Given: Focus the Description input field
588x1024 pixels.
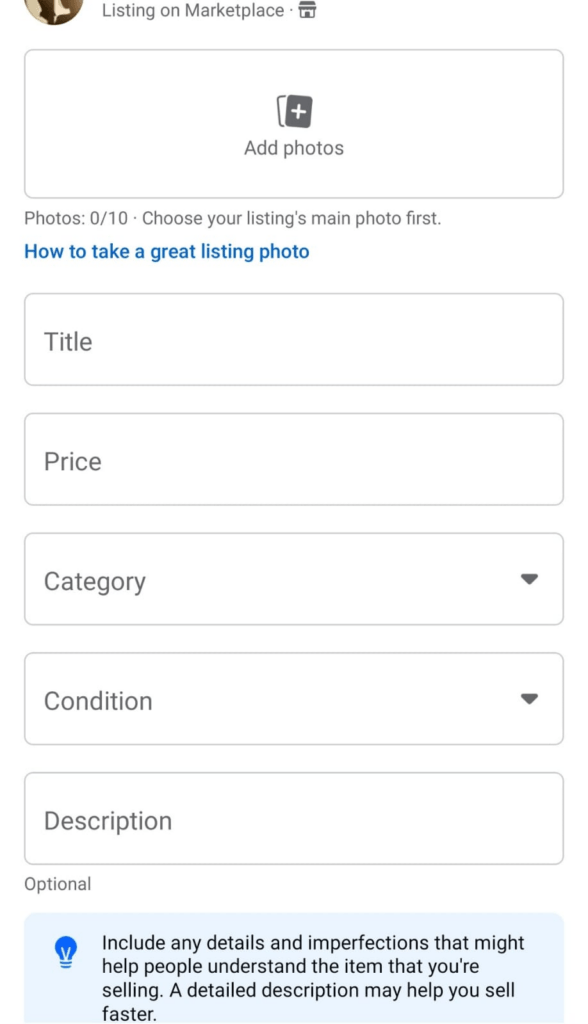Looking at the screenshot, I should (x=294, y=819).
